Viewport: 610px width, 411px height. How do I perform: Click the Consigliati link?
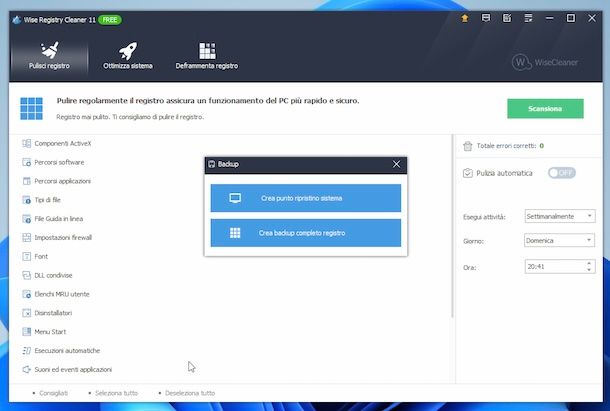(x=53, y=393)
